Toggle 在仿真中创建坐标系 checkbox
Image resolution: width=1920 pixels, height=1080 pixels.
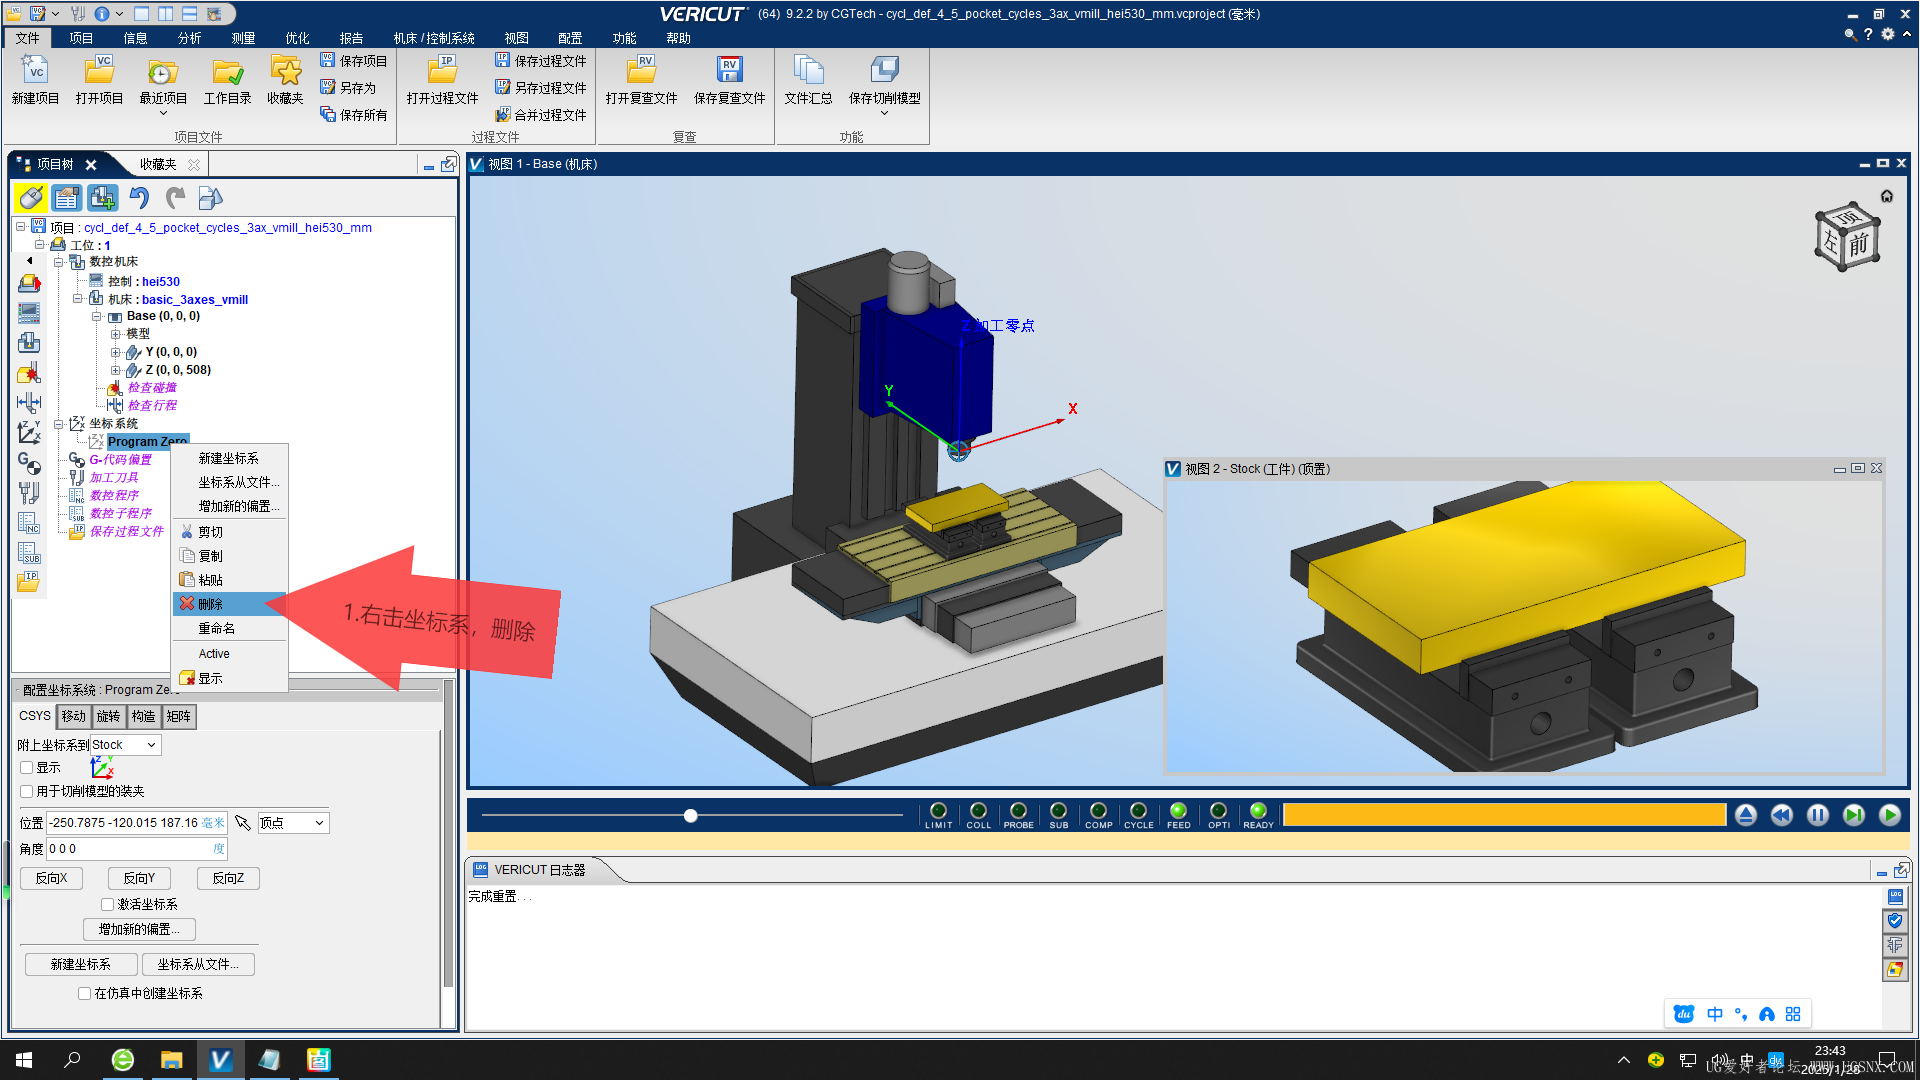(x=85, y=993)
